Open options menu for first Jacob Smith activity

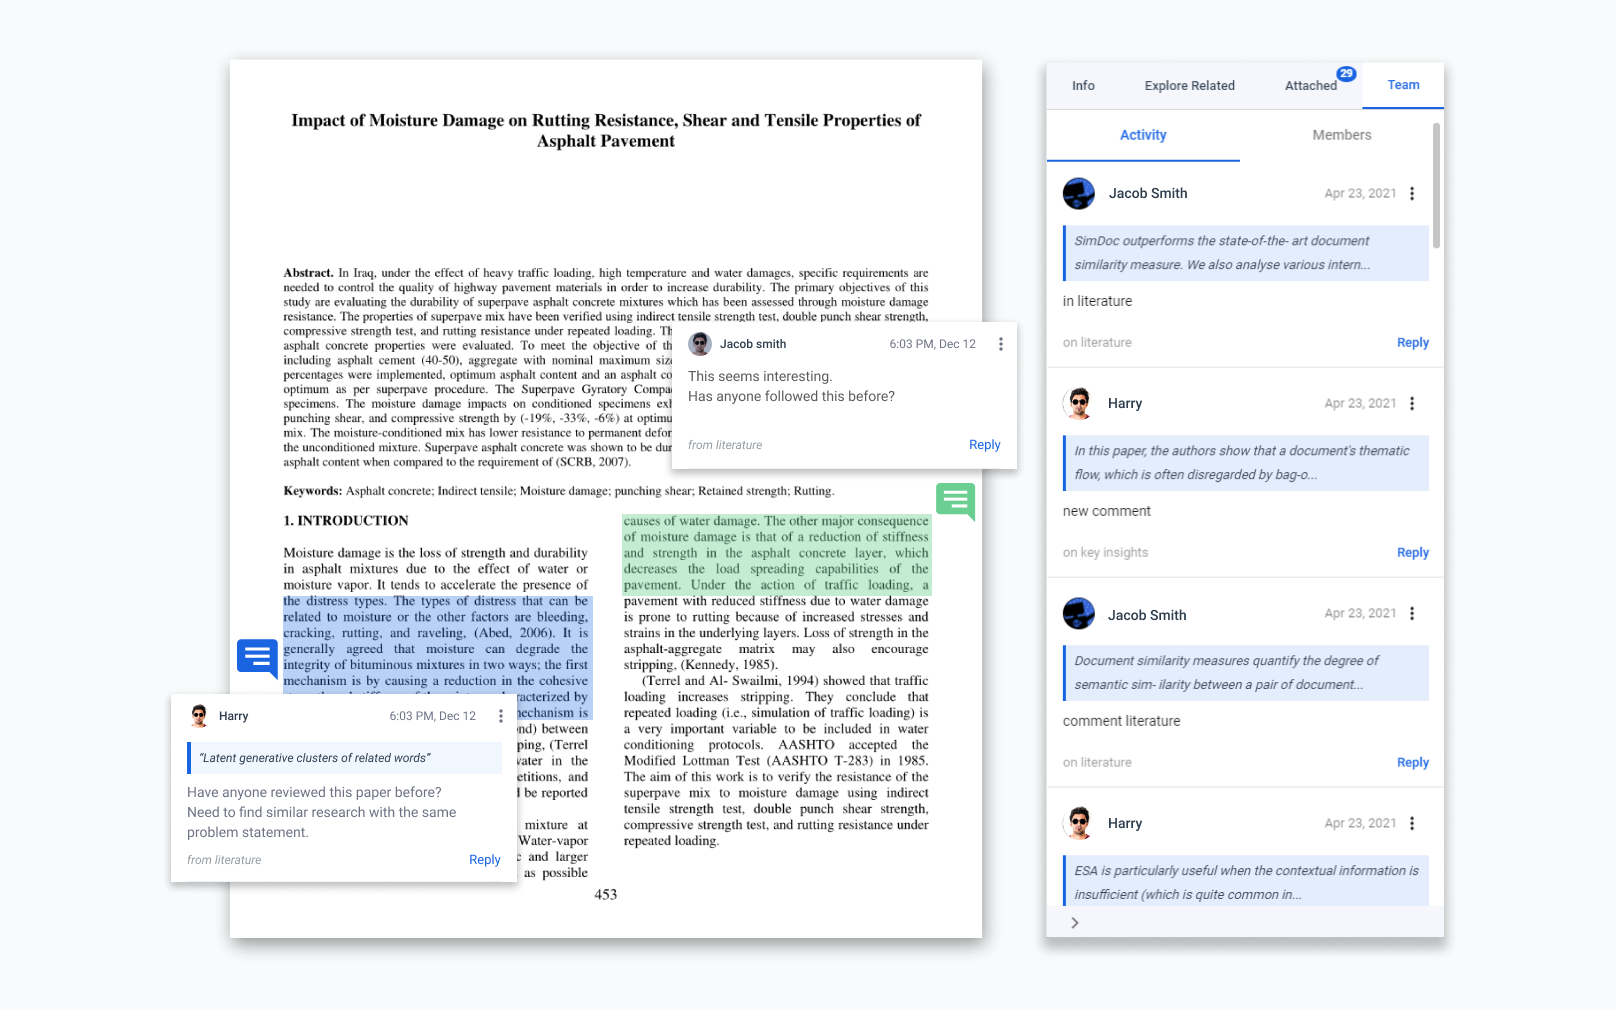(x=1412, y=194)
